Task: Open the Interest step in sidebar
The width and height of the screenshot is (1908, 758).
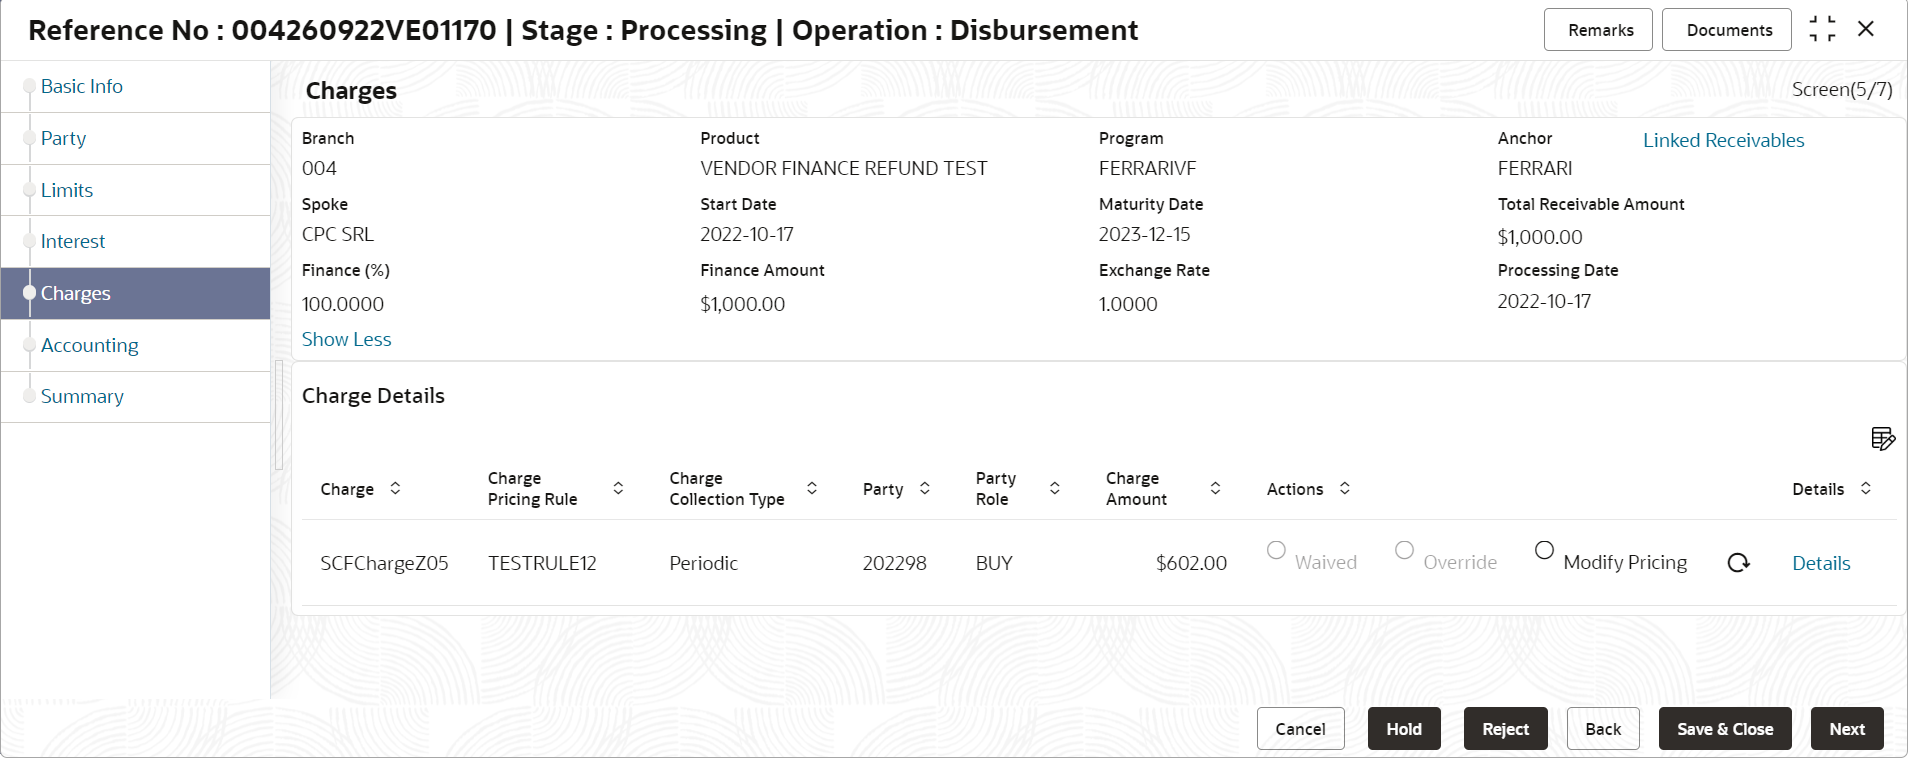Action: click(72, 241)
